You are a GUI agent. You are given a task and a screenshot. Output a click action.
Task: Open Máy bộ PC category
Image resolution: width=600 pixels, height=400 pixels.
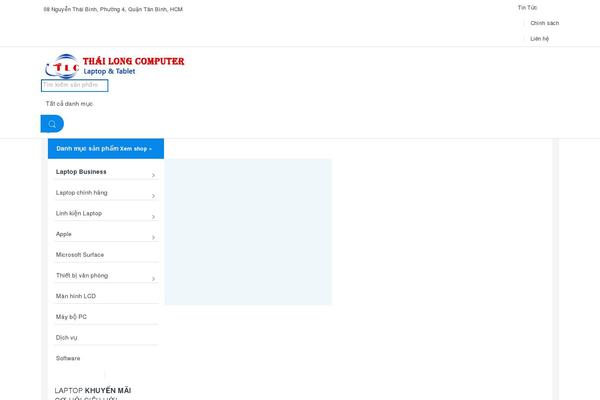[x=71, y=317]
